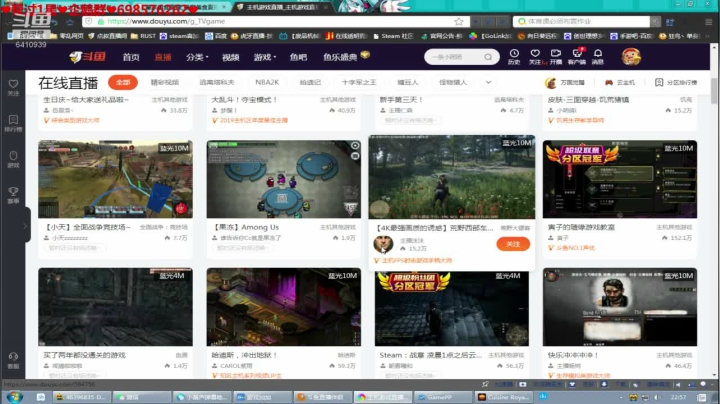
Task: Go to 首页 in the nav bar
Action: click(131, 57)
